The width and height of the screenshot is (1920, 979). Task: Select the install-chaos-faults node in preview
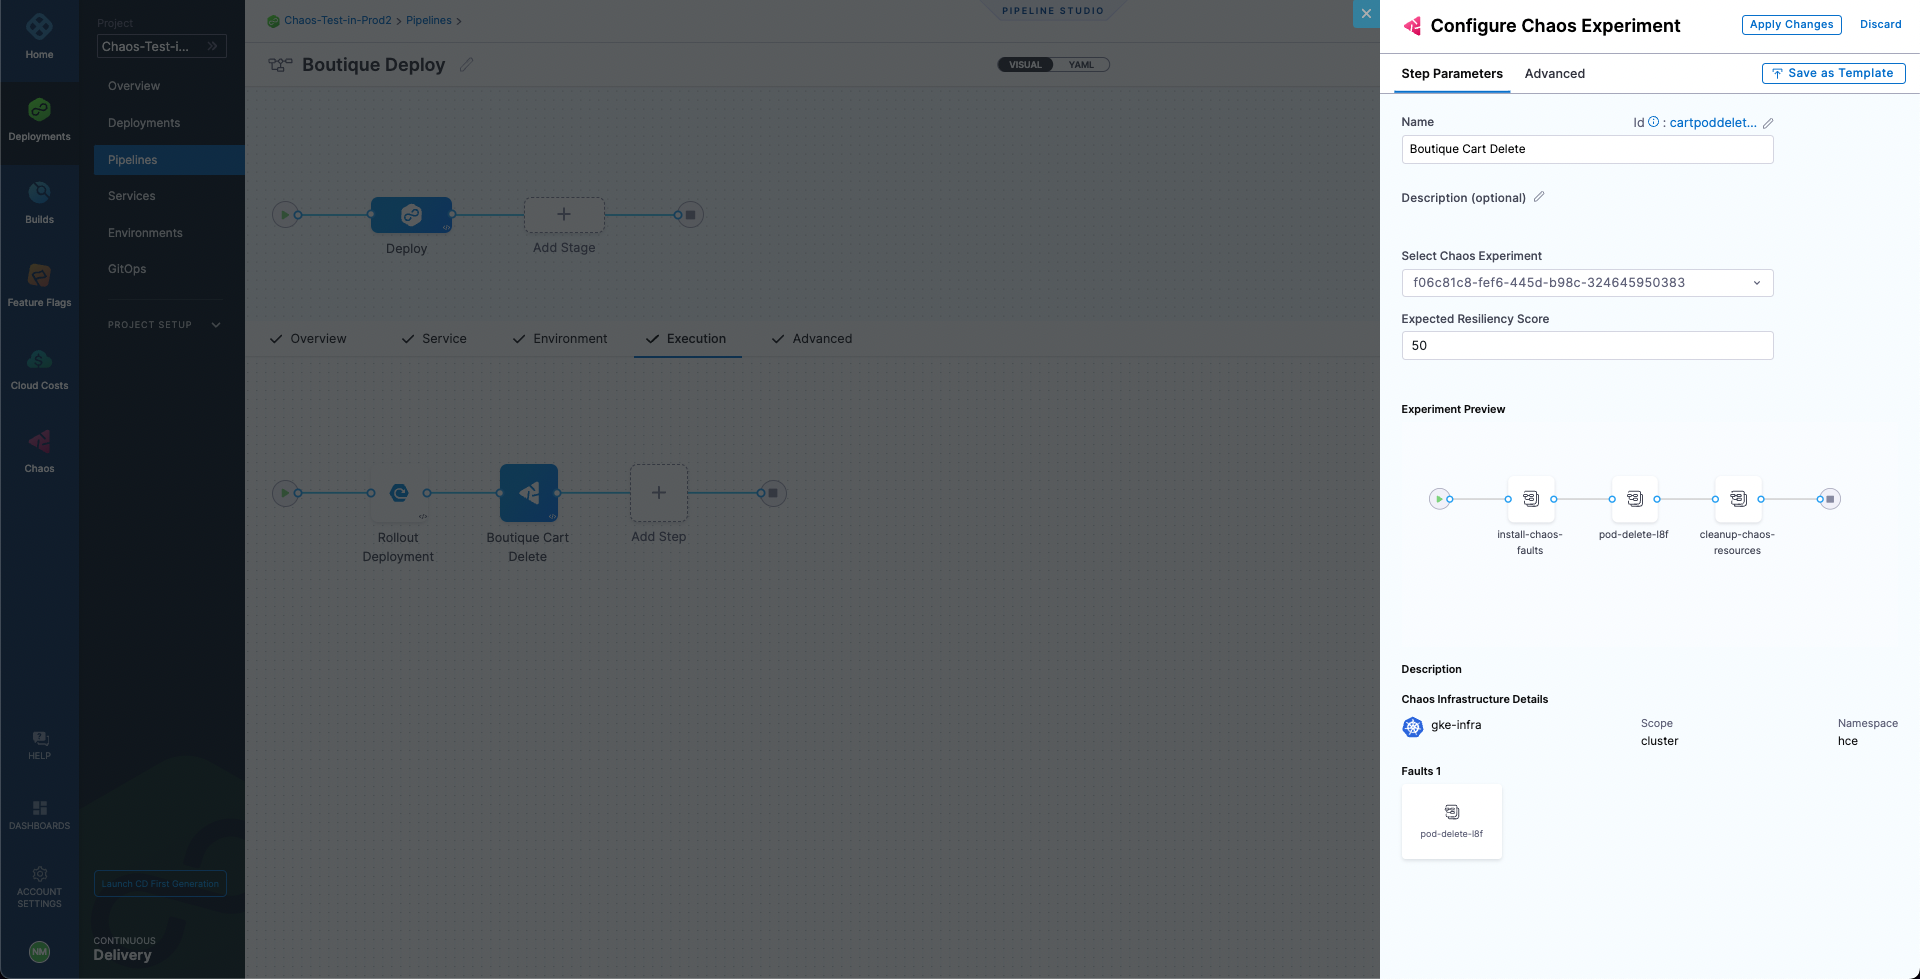tap(1530, 499)
